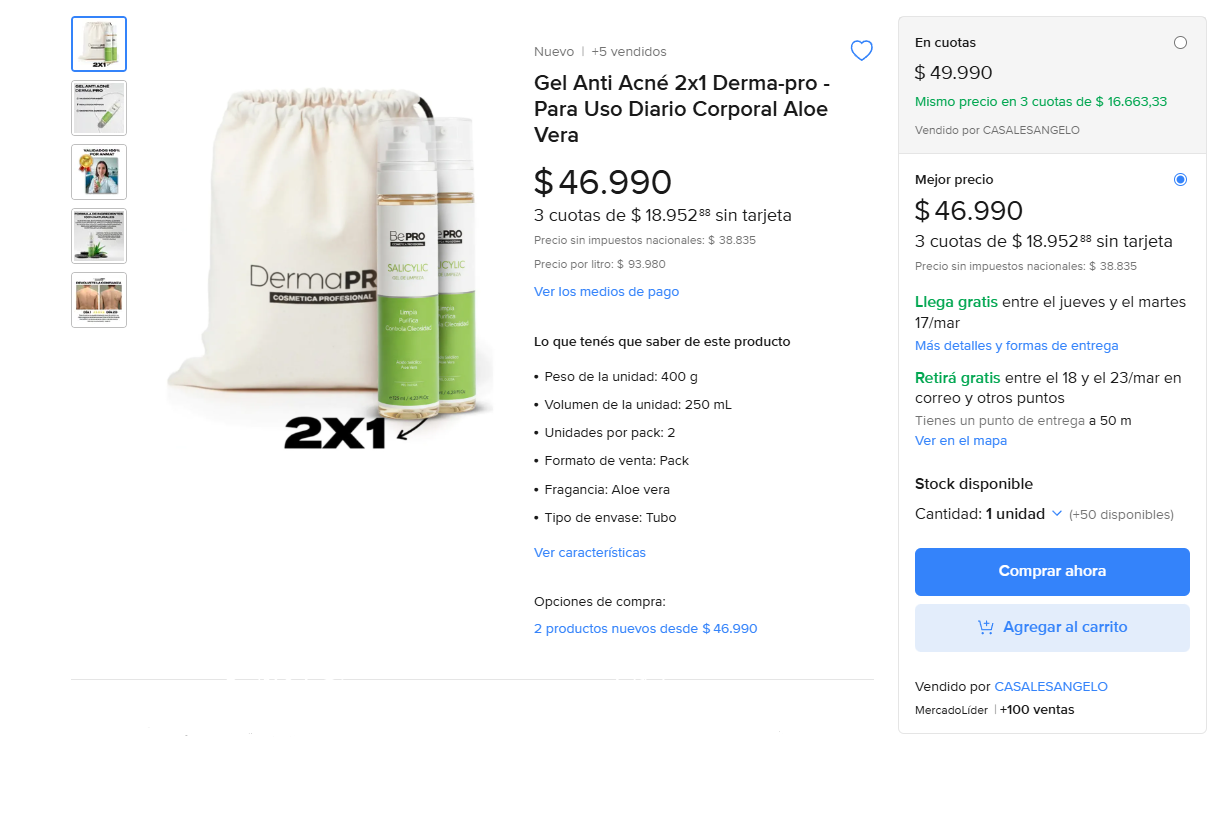The height and width of the screenshot is (830, 1215).
Task: Expand Ver características link
Action: (590, 553)
